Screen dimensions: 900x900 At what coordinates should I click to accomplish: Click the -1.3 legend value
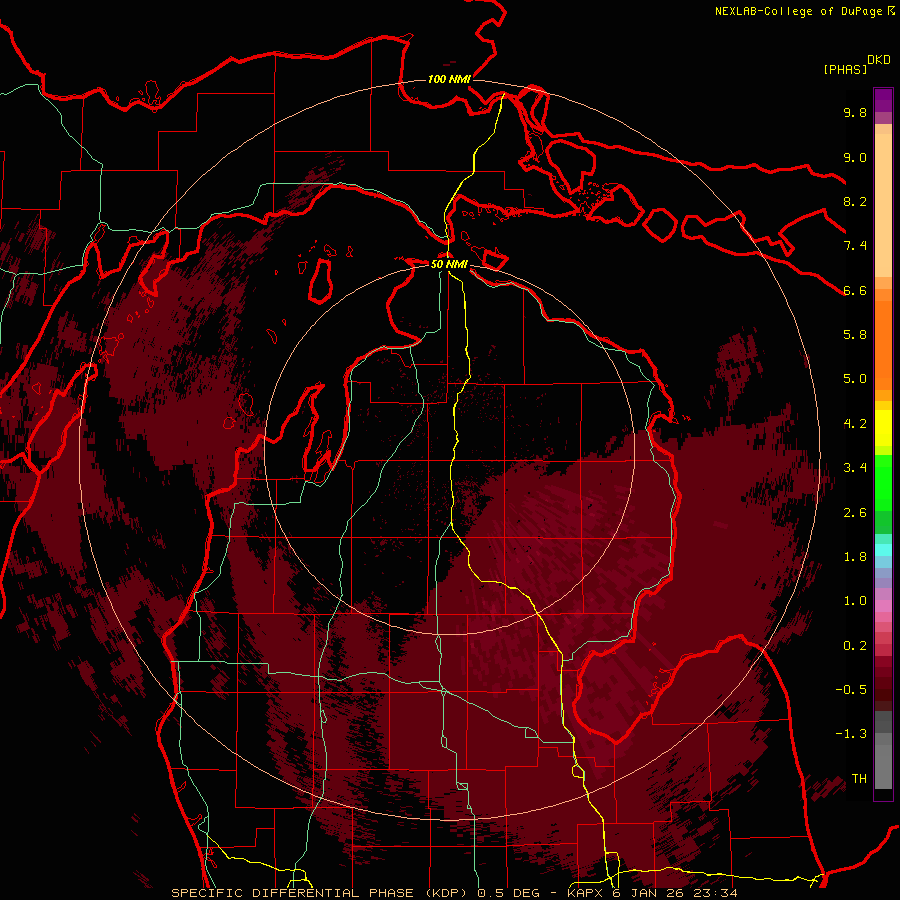click(851, 734)
